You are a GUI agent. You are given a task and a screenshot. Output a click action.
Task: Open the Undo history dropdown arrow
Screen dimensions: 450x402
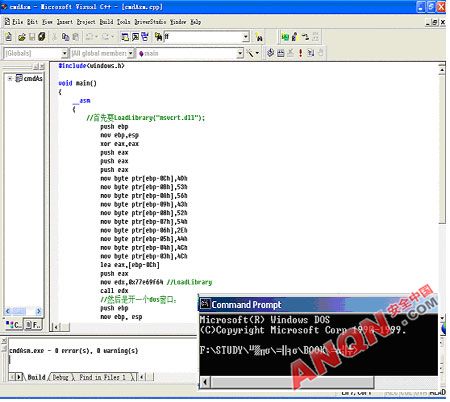[97, 37]
